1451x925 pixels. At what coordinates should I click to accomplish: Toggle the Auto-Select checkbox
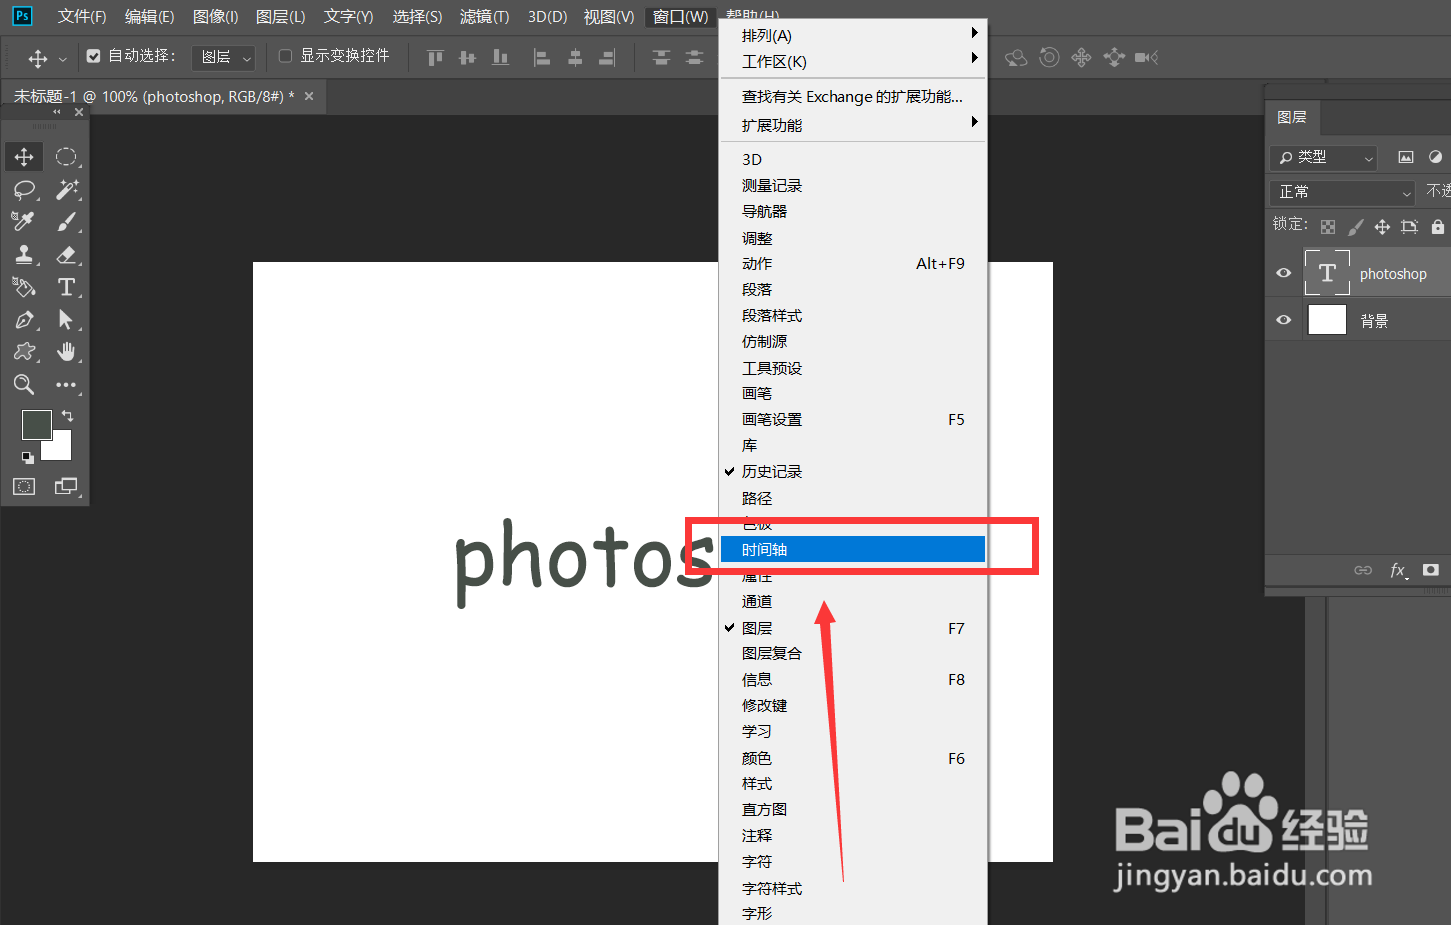[x=94, y=56]
